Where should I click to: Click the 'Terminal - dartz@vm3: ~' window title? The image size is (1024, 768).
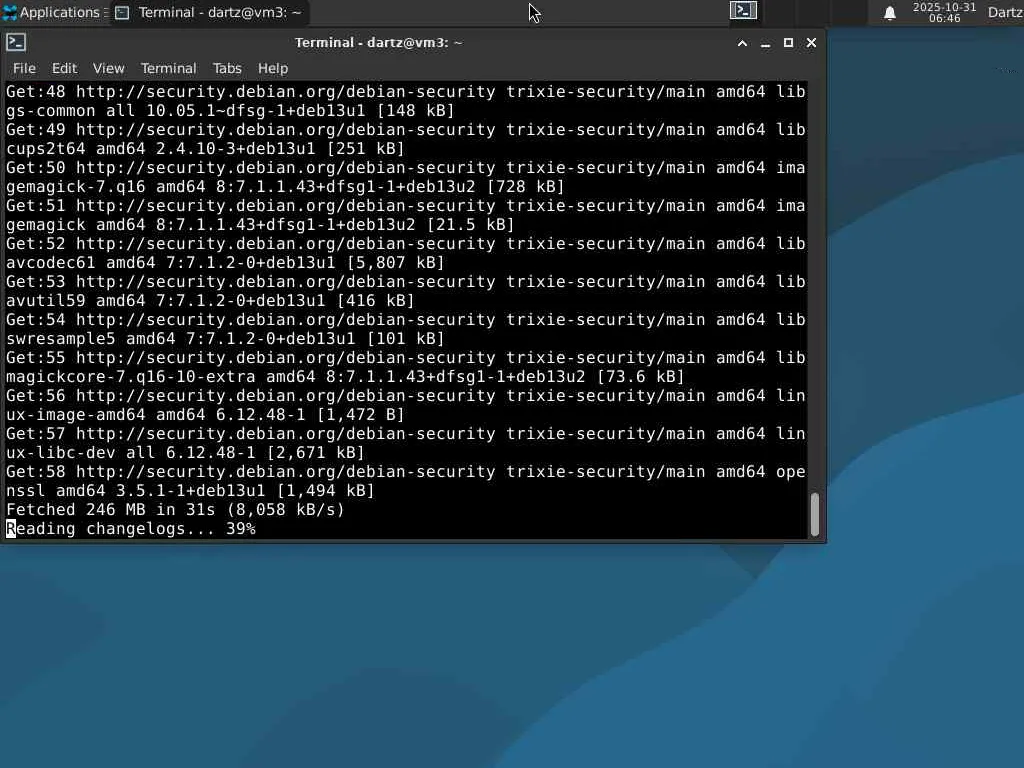tap(379, 43)
